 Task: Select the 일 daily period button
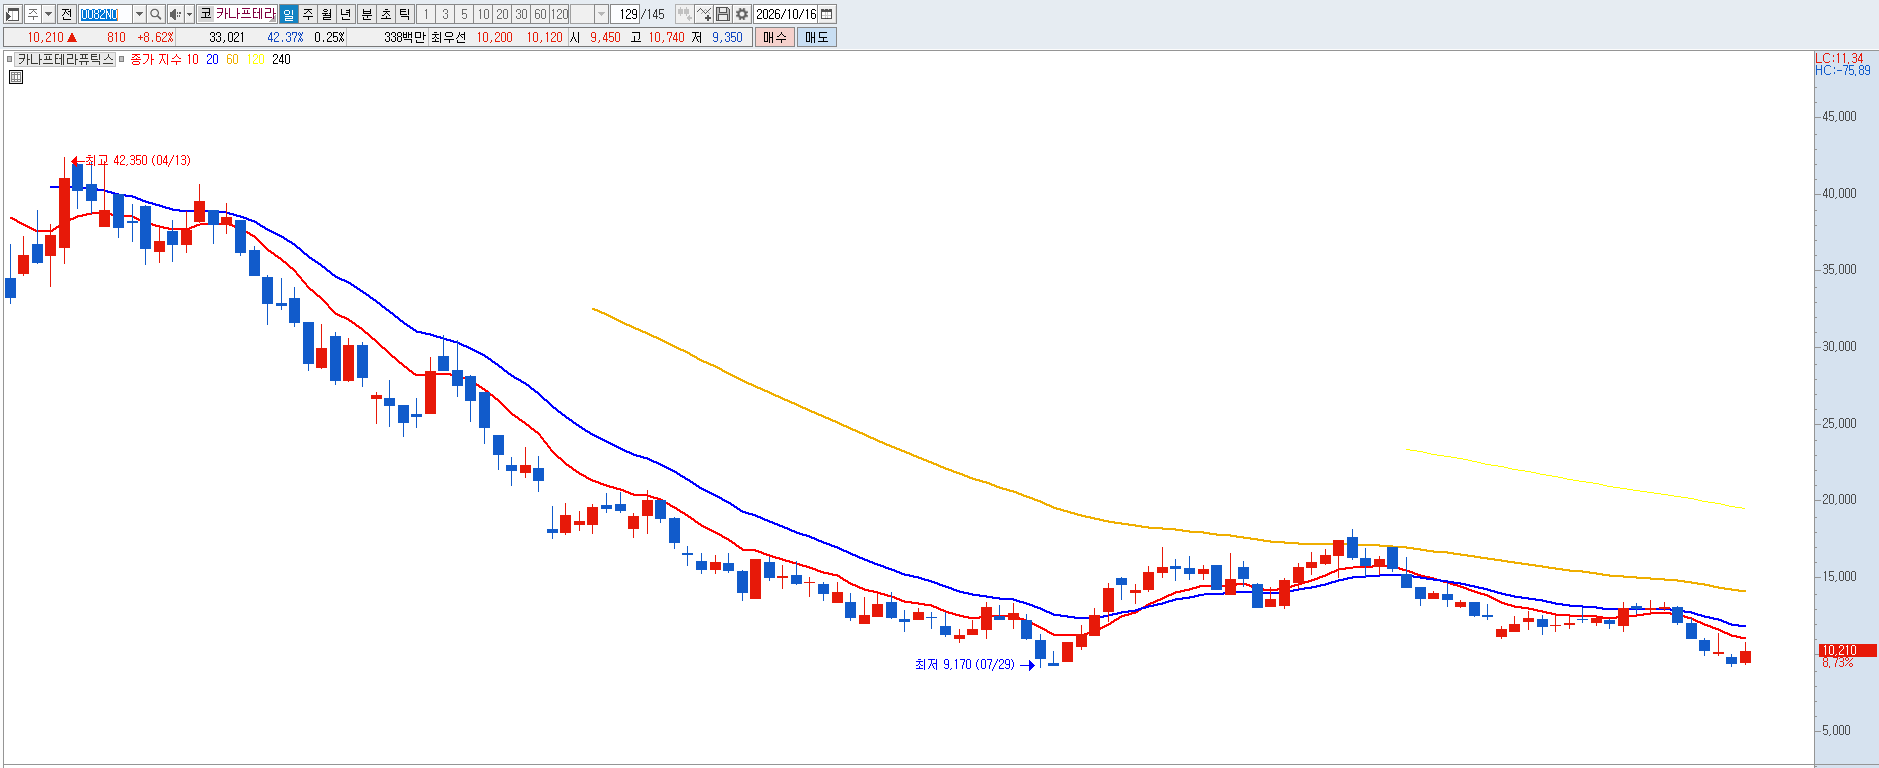click(x=288, y=14)
